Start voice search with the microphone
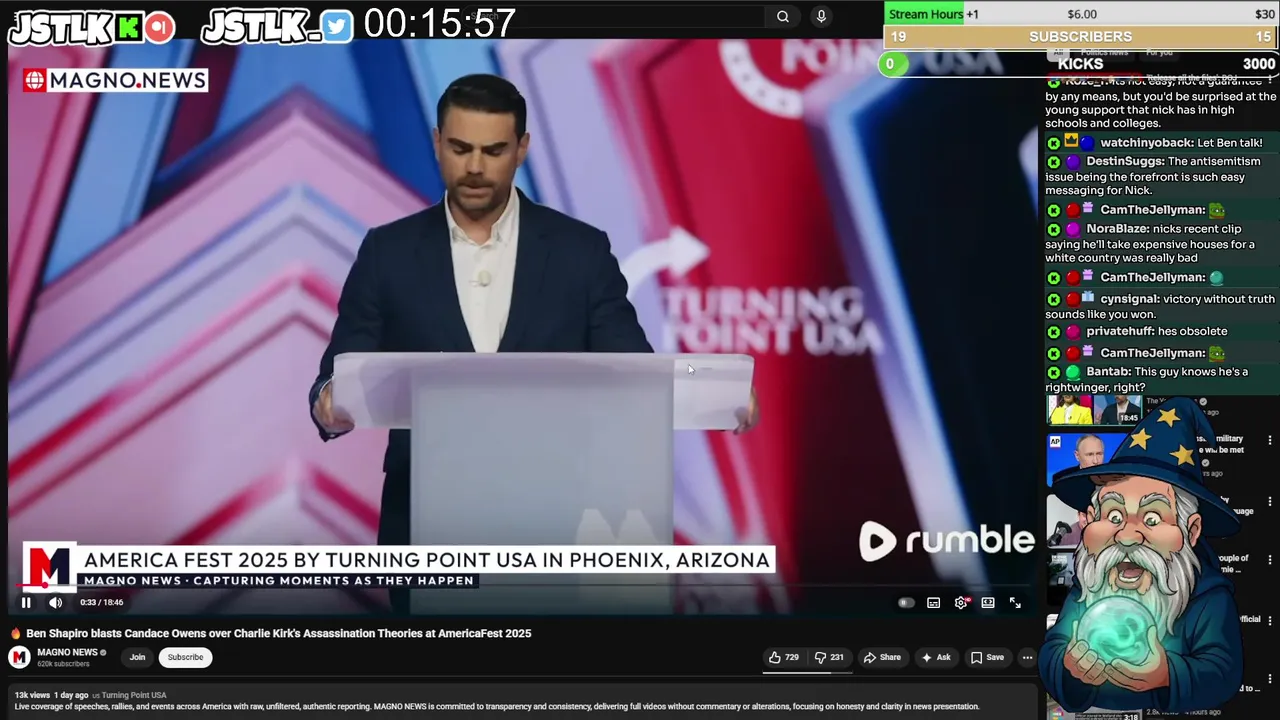Viewport: 1280px width, 720px height. 821,16
